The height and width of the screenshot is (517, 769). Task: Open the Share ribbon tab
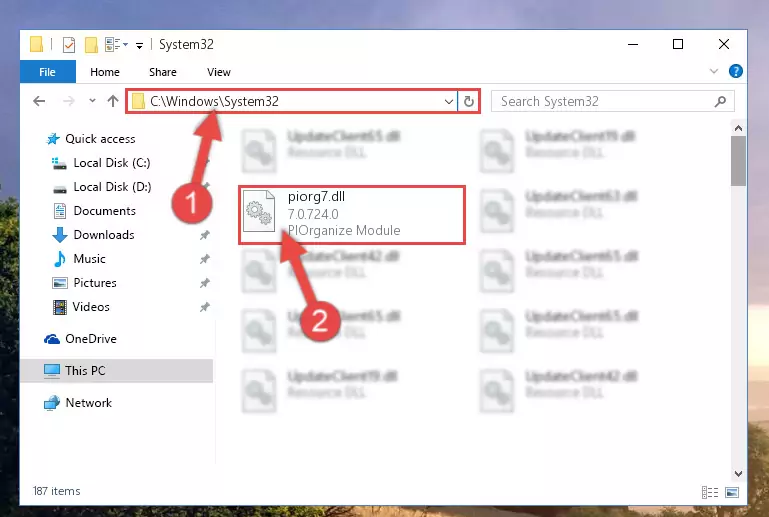(162, 72)
